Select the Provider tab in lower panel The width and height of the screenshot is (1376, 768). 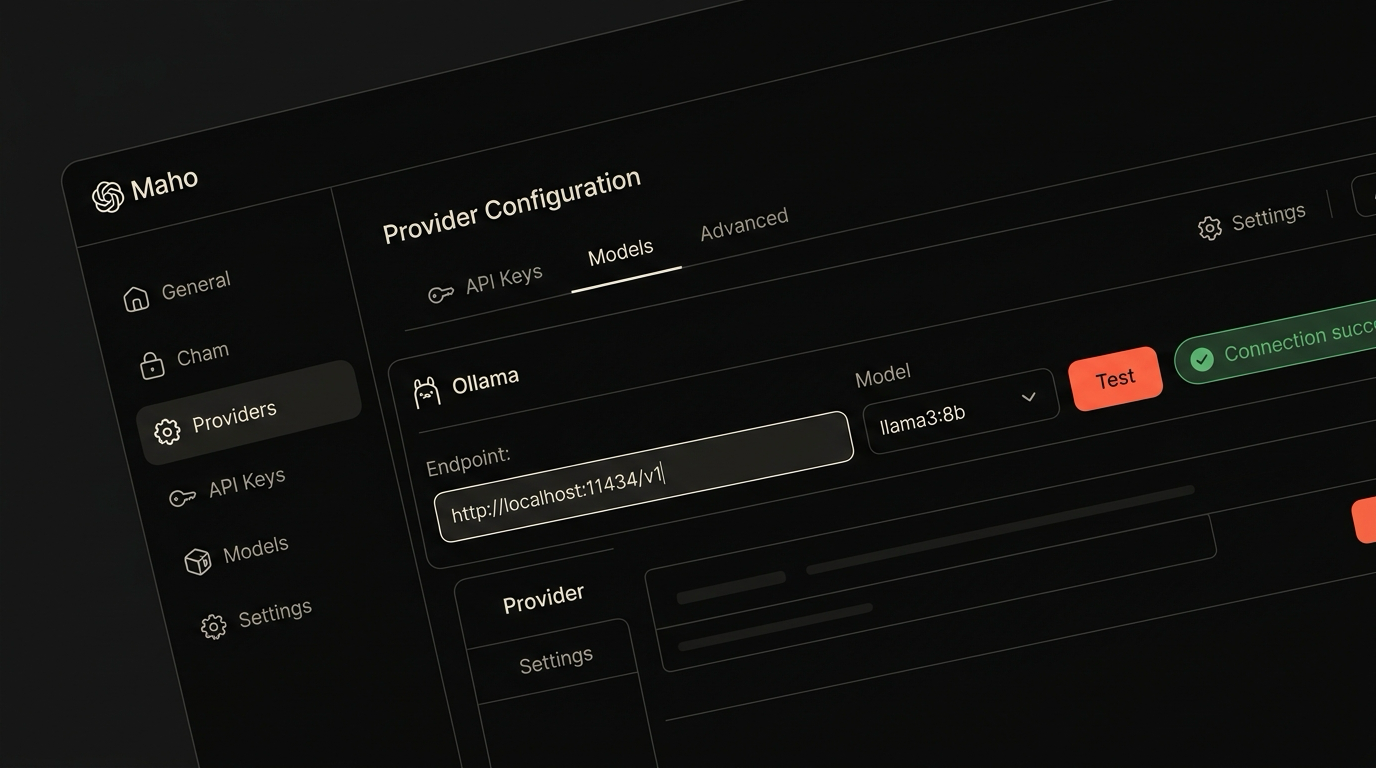coord(543,600)
